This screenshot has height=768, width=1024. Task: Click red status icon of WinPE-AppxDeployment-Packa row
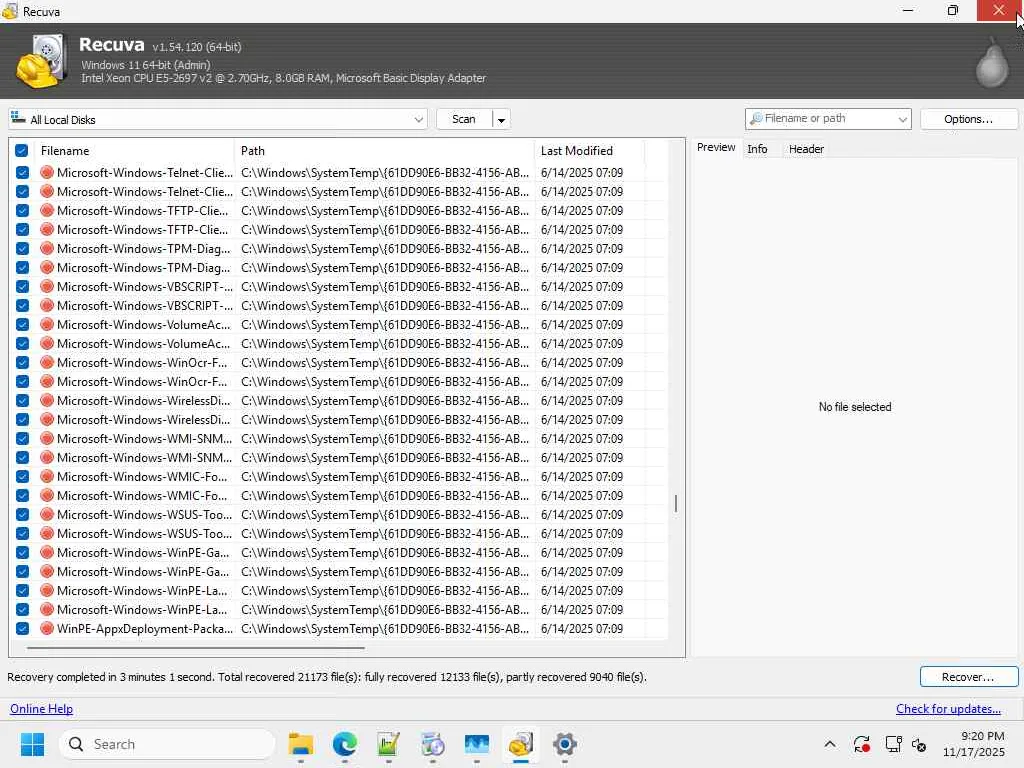(46, 628)
